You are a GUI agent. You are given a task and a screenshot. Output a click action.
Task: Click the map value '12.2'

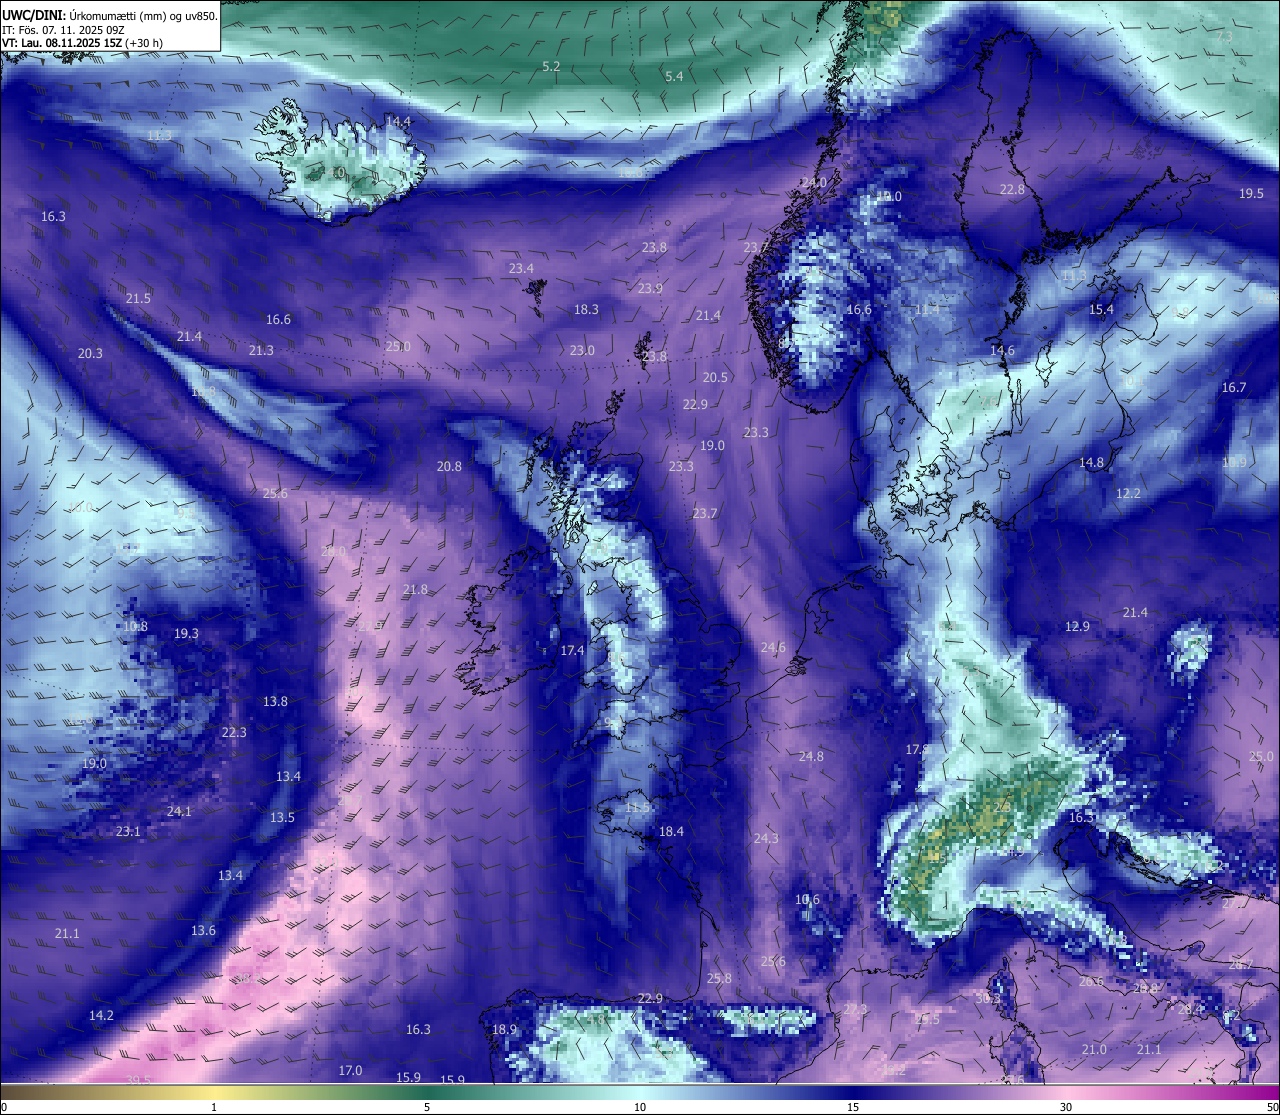pyautogui.click(x=1128, y=493)
